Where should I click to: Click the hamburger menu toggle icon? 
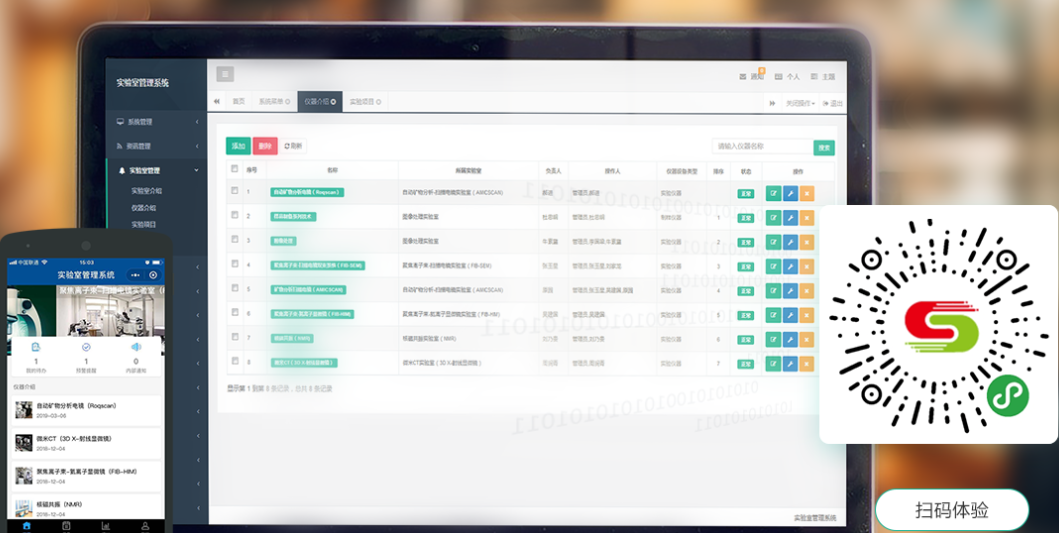[x=225, y=74]
